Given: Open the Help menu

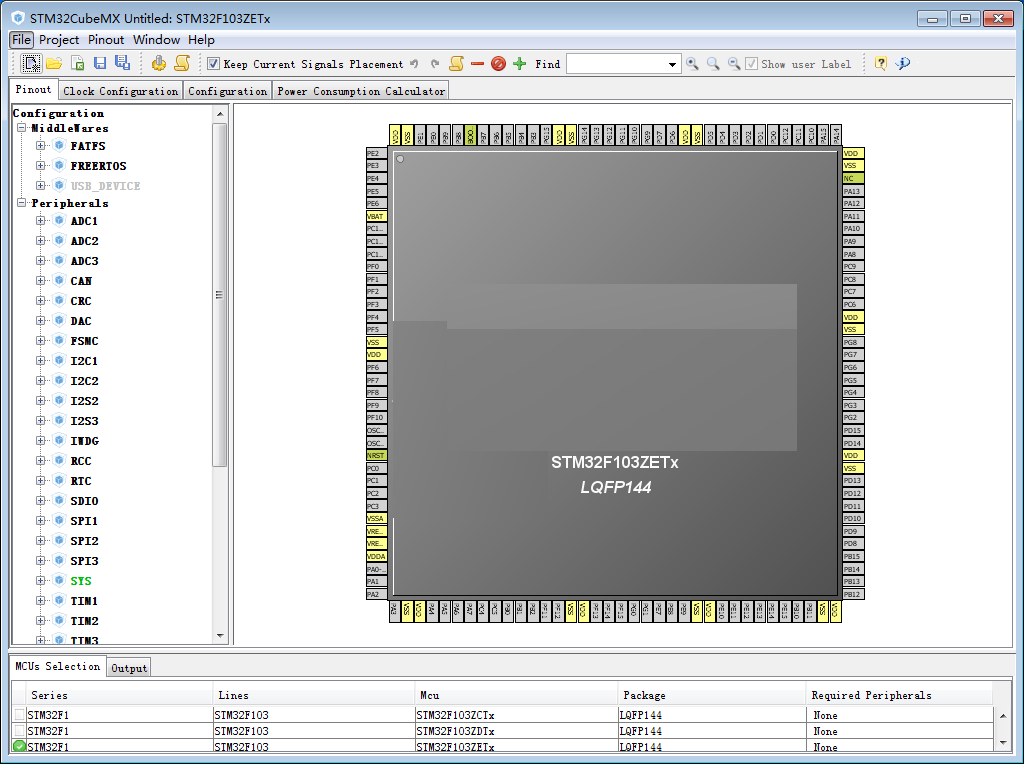Looking at the screenshot, I should point(201,39).
